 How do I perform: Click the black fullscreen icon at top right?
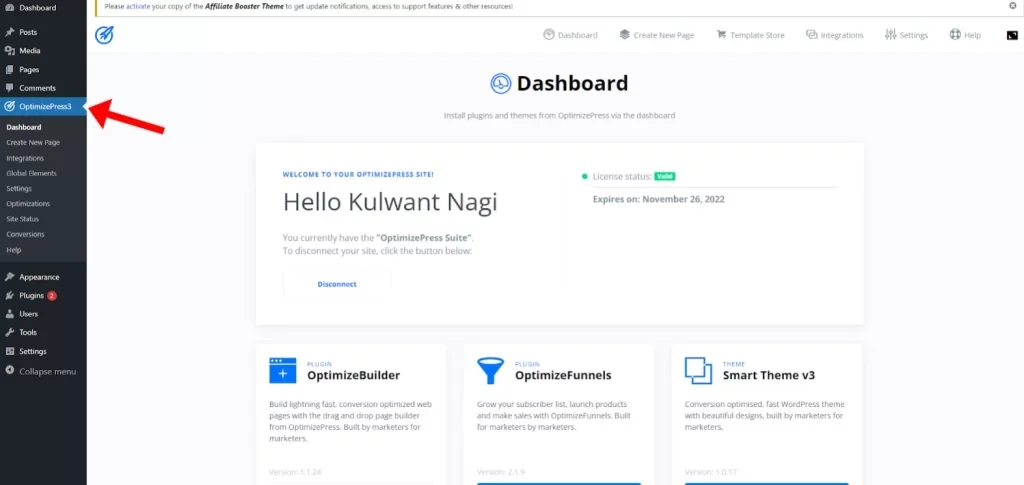point(1011,35)
